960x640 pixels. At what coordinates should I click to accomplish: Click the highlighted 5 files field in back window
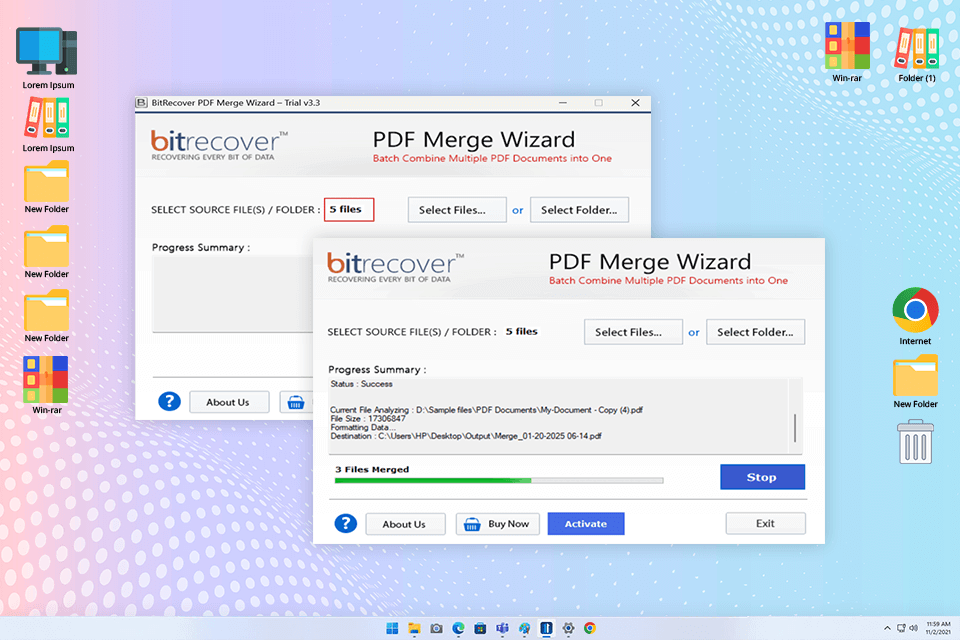click(349, 209)
